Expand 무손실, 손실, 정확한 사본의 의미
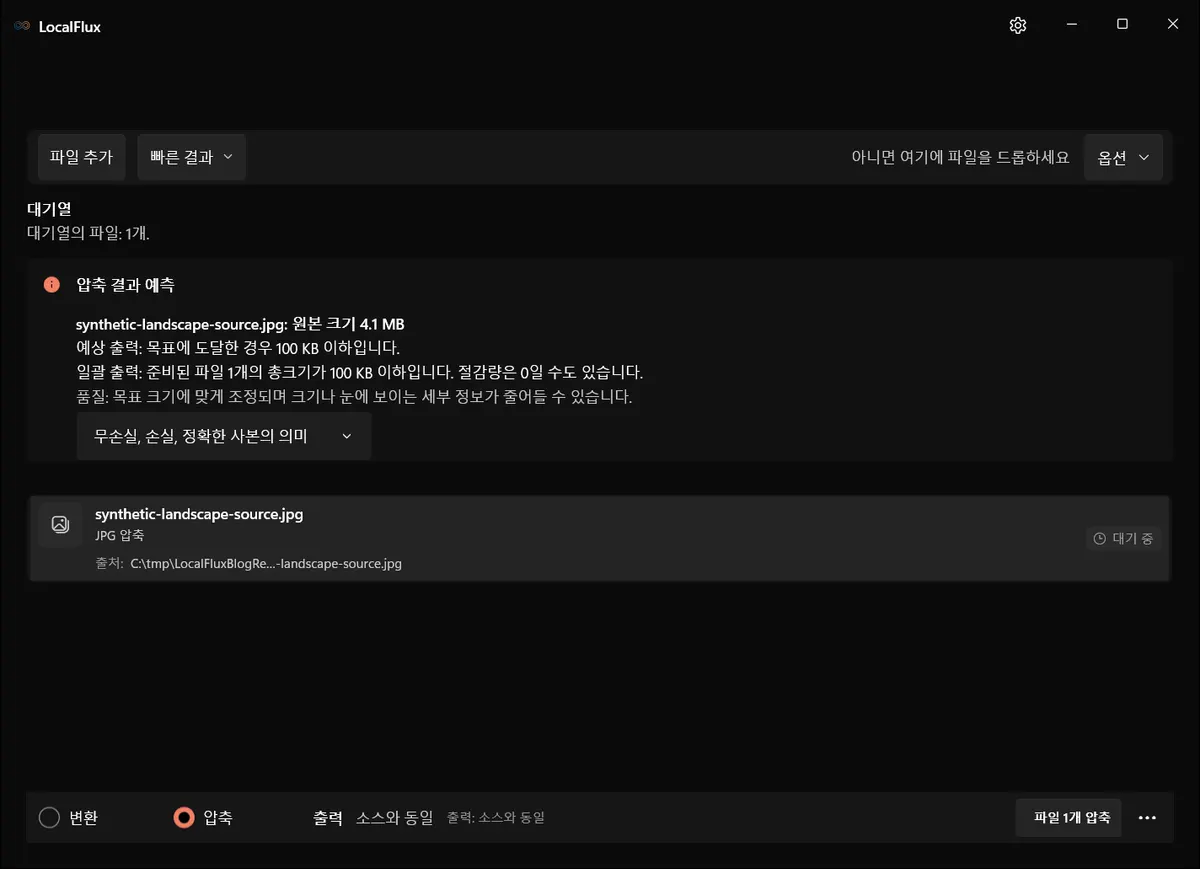The image size is (1200, 869). coord(223,436)
